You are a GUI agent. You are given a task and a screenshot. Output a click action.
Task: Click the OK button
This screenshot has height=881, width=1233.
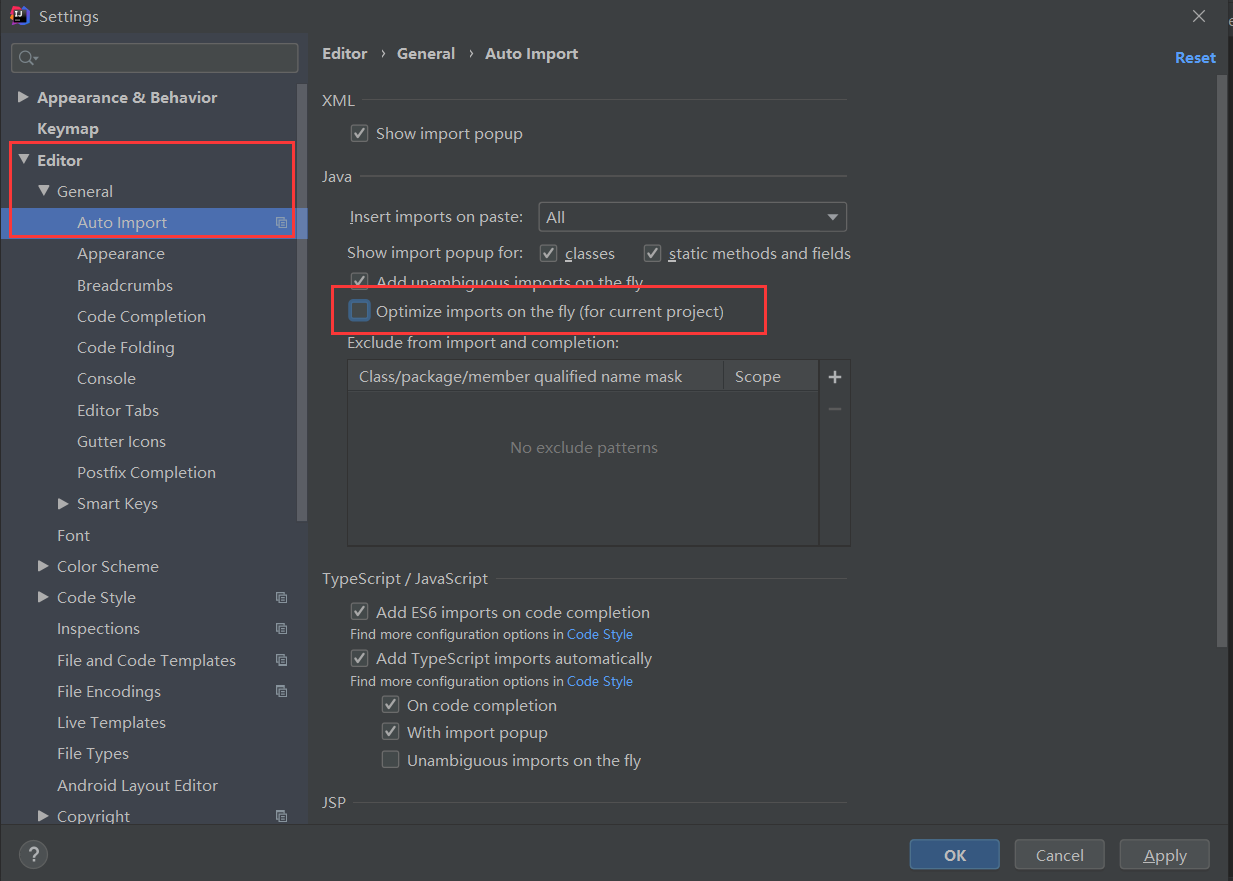click(954, 855)
